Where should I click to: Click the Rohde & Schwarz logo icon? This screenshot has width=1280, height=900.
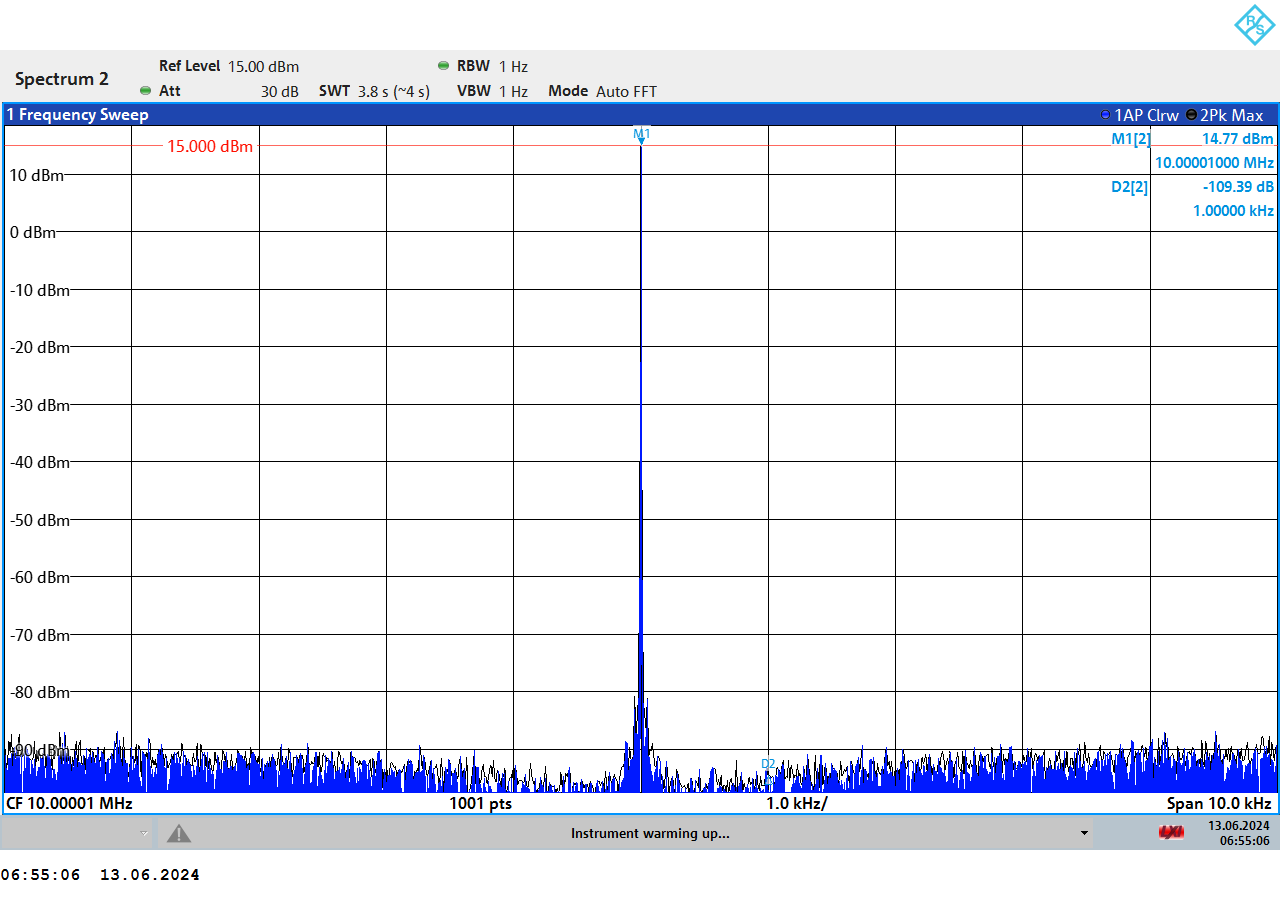(x=1253, y=25)
